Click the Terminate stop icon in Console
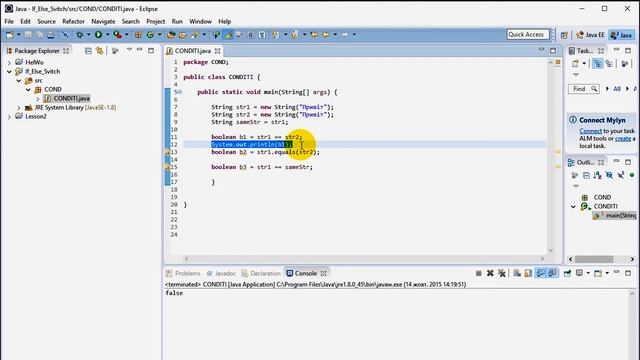The width and height of the screenshot is (640, 360). tap(478, 273)
